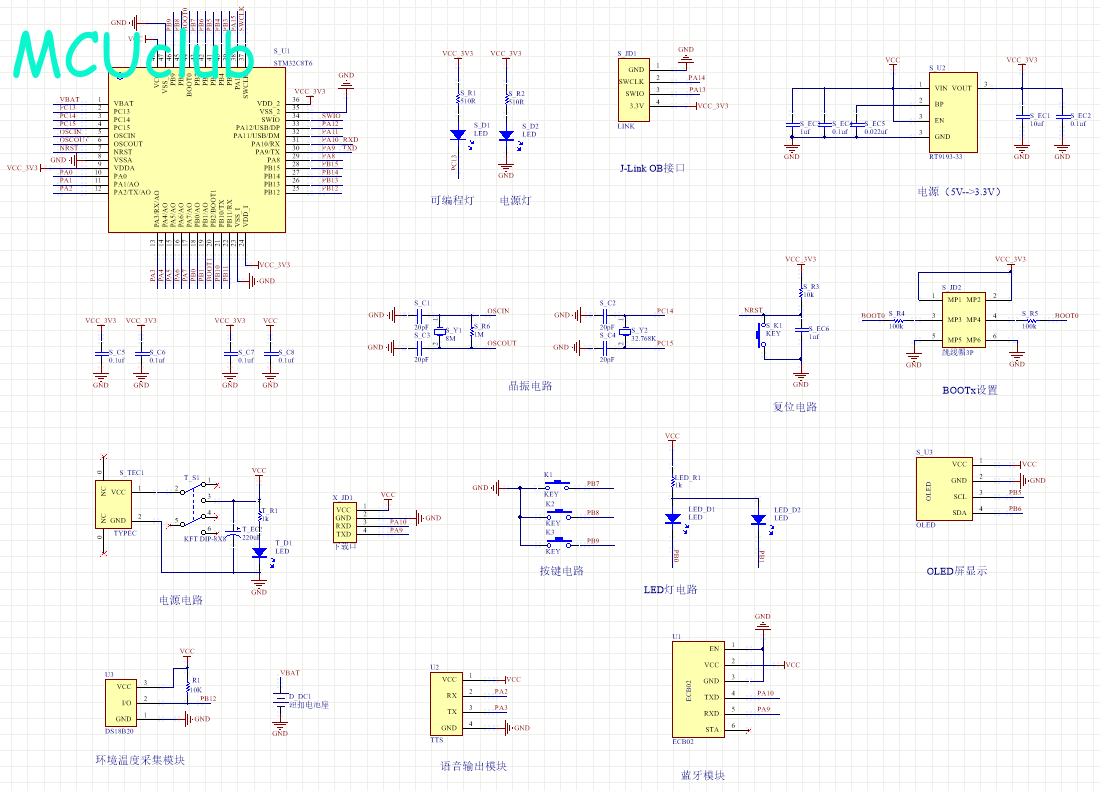This screenshot has height=791, width=1100.
Task: Click the S_EC6 1uf reset capacitor
Action: click(x=801, y=329)
